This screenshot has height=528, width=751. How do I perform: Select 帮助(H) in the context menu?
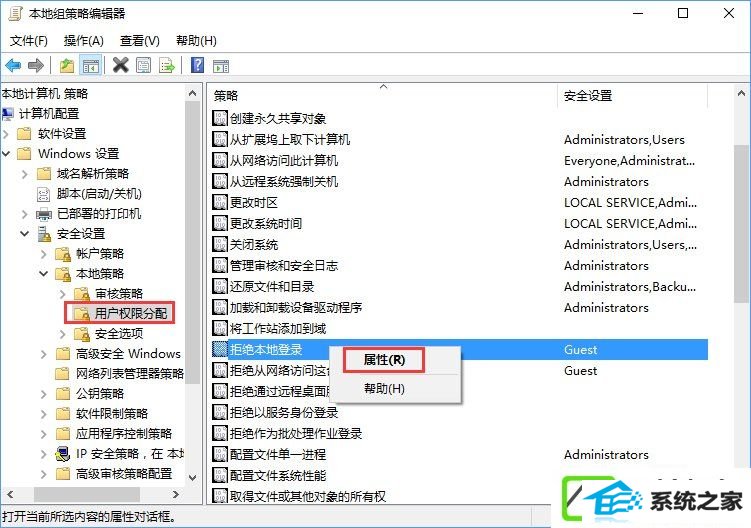[384, 389]
